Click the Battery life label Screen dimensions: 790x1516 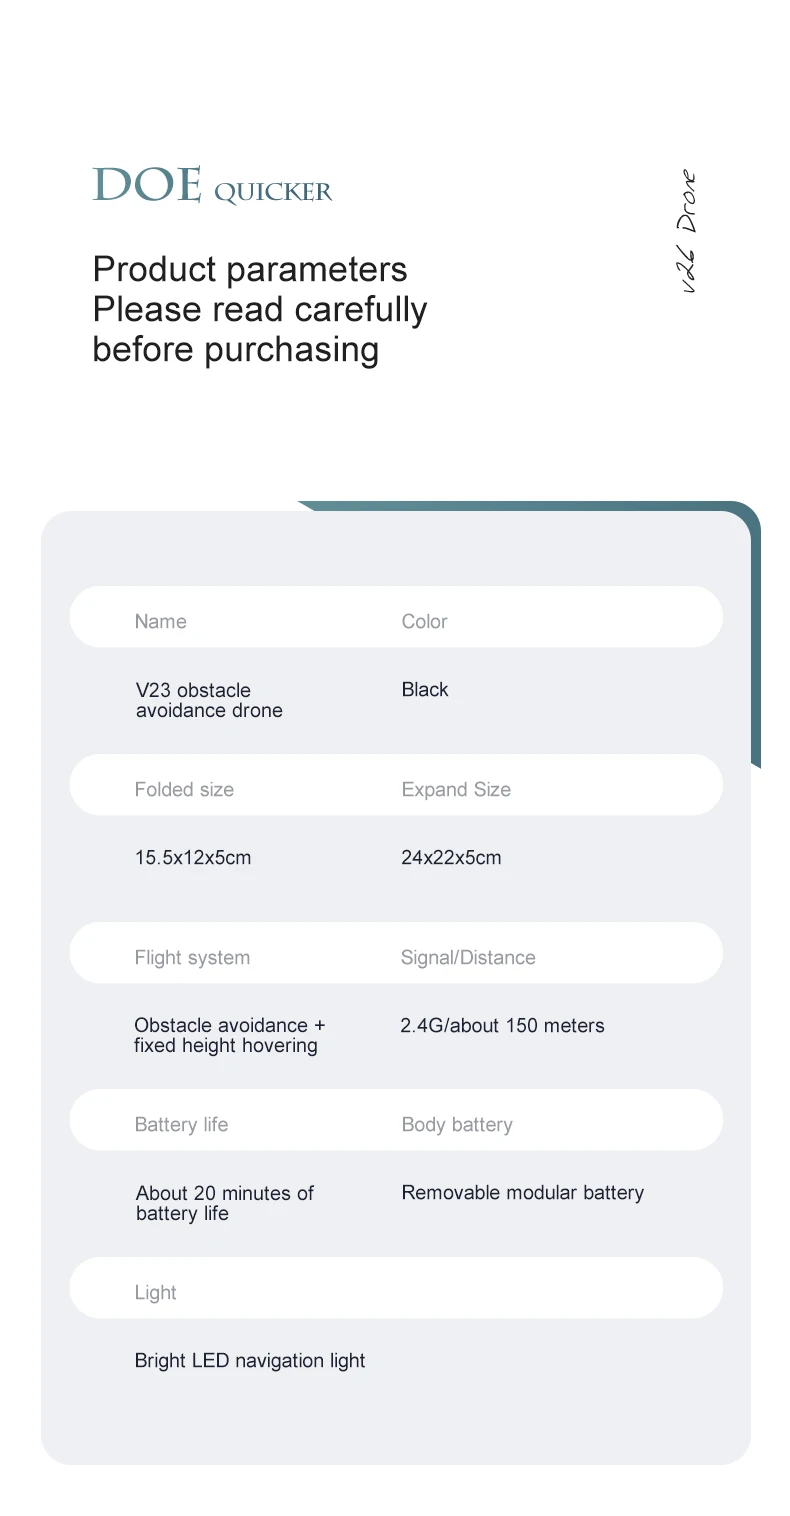[x=181, y=1124]
